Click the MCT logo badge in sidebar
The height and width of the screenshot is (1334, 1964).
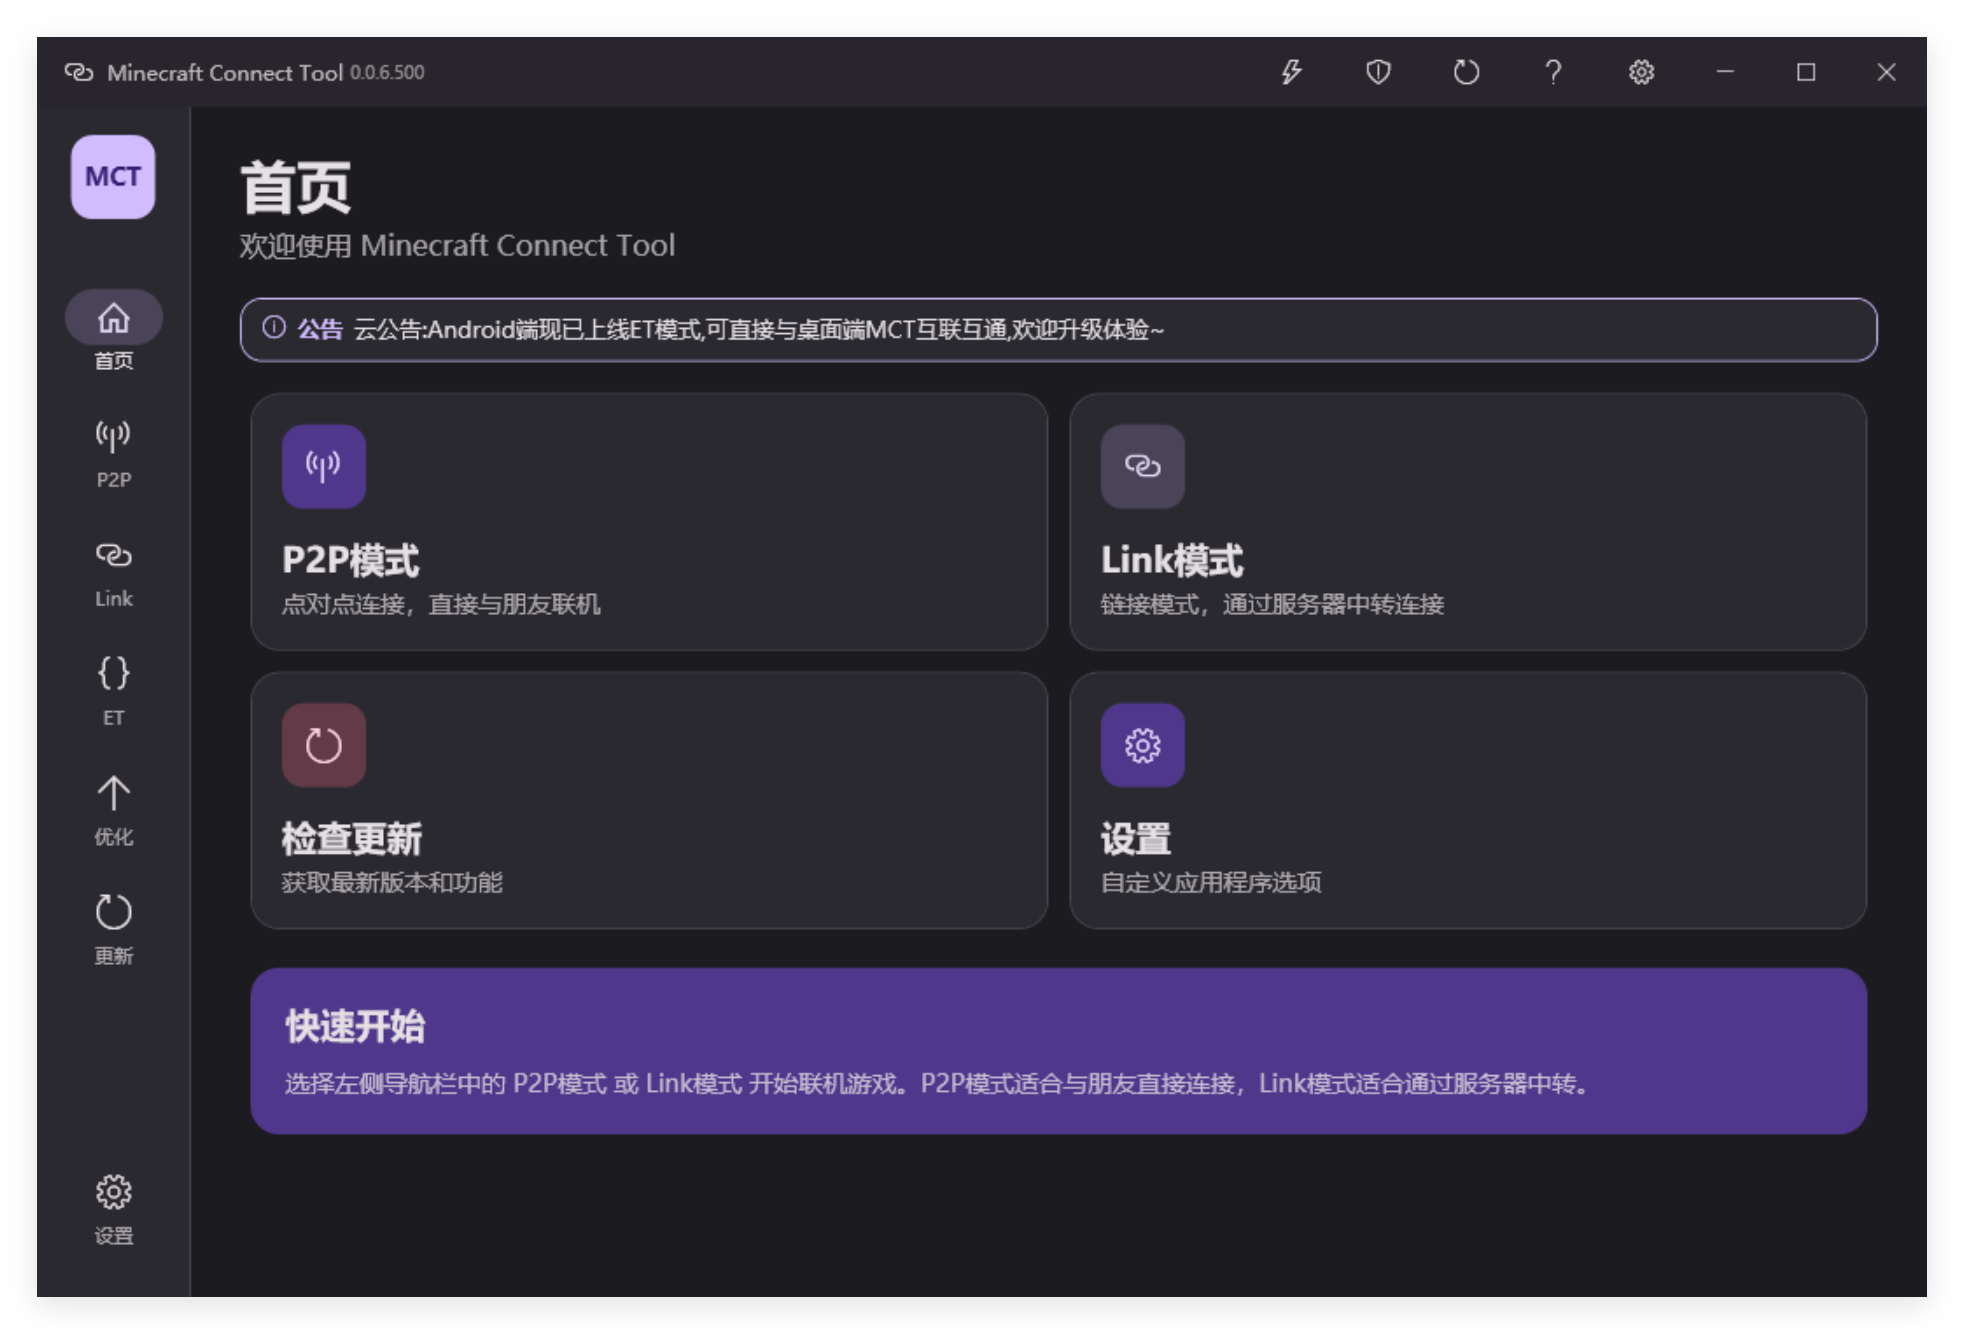[x=113, y=177]
